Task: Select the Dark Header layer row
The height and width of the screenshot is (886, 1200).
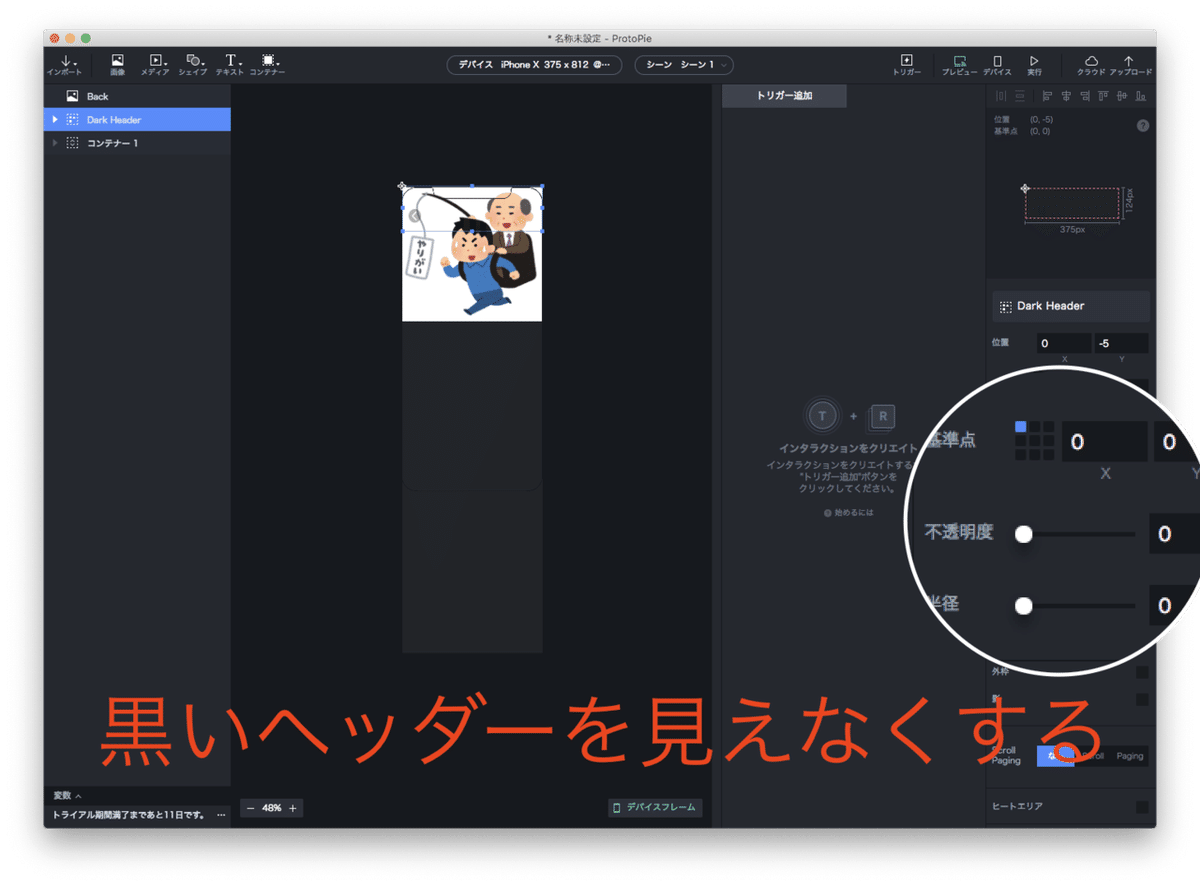Action: click(x=137, y=120)
